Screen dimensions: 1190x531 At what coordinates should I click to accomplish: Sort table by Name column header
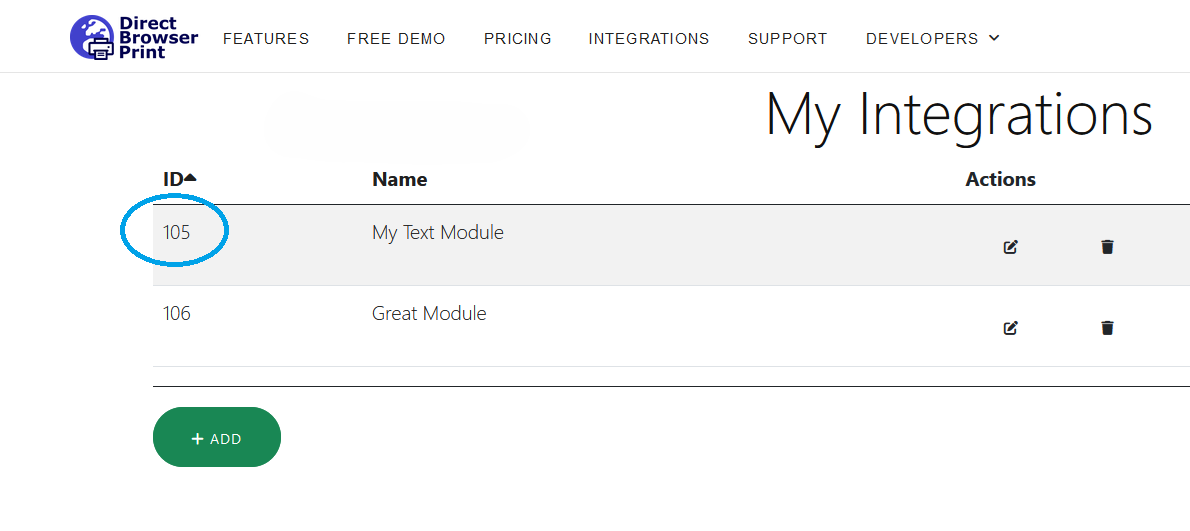[x=399, y=180]
